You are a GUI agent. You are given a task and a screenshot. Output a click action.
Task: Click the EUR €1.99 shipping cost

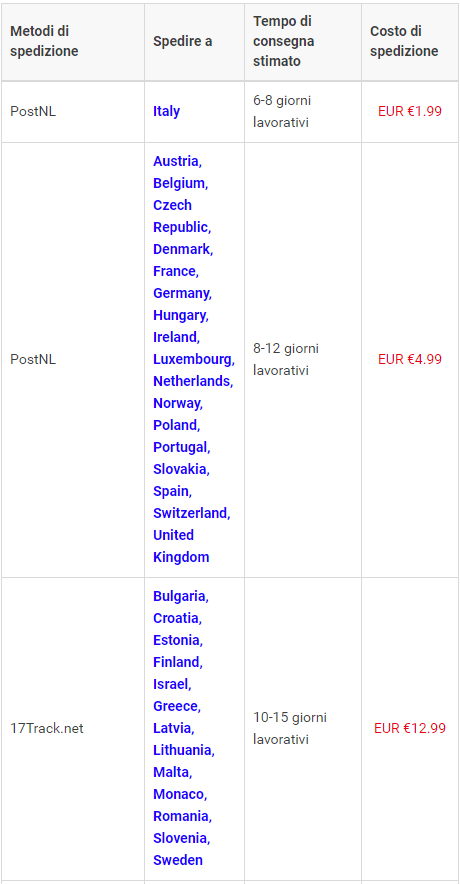click(x=410, y=111)
